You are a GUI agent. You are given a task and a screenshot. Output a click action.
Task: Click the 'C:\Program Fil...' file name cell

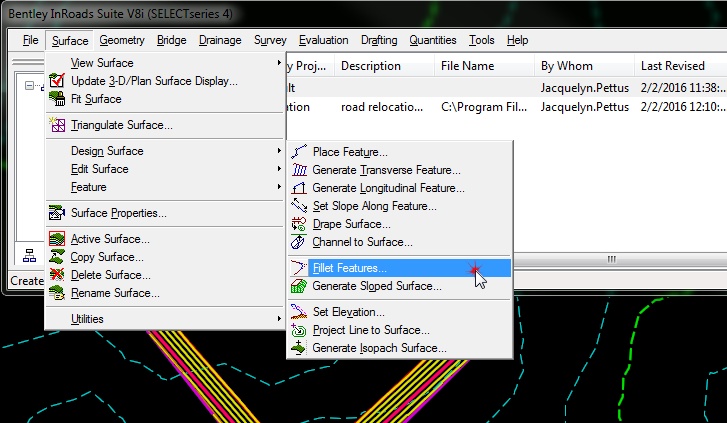(484, 107)
